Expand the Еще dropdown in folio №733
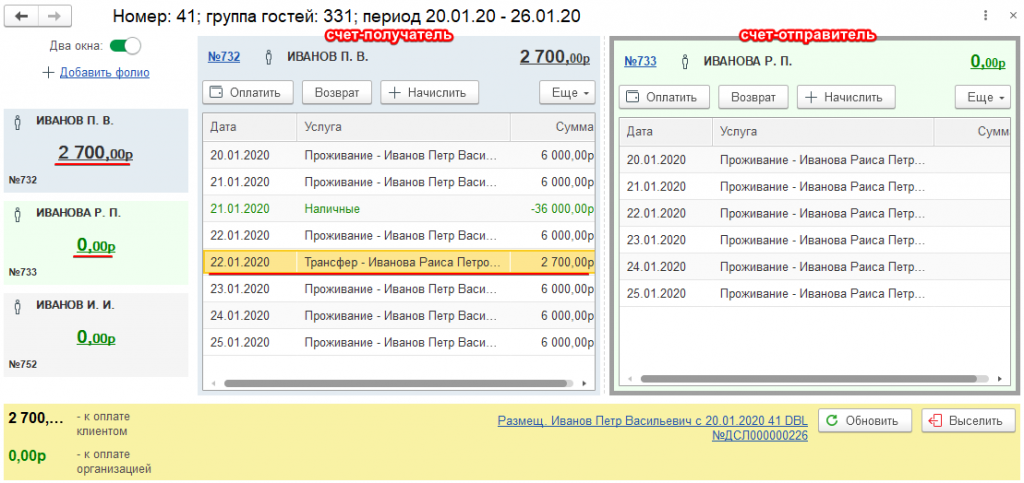The height and width of the screenshot is (483, 1024). (983, 97)
